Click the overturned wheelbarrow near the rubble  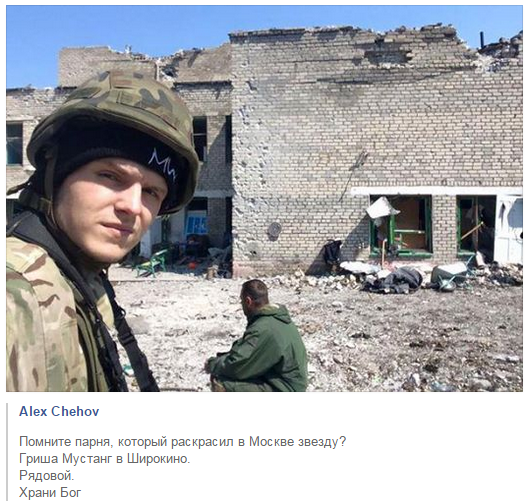tap(449, 276)
